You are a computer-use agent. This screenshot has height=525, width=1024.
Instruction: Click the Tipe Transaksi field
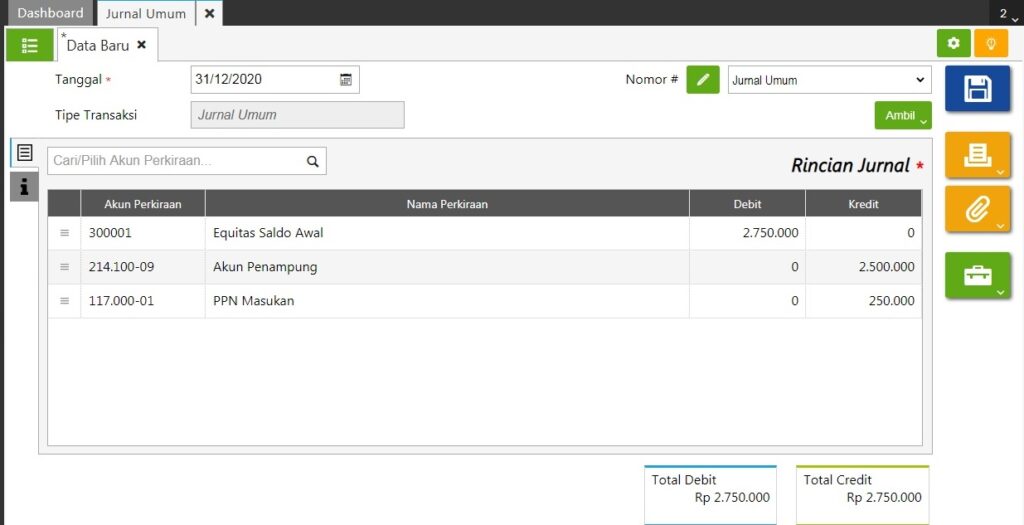tap(297, 115)
